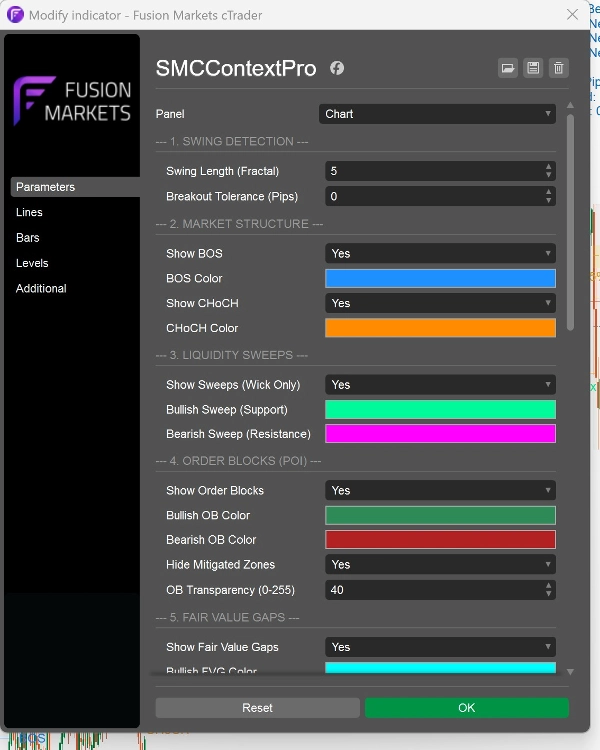
Task: Close the Modify indicator window
Action: (572, 15)
